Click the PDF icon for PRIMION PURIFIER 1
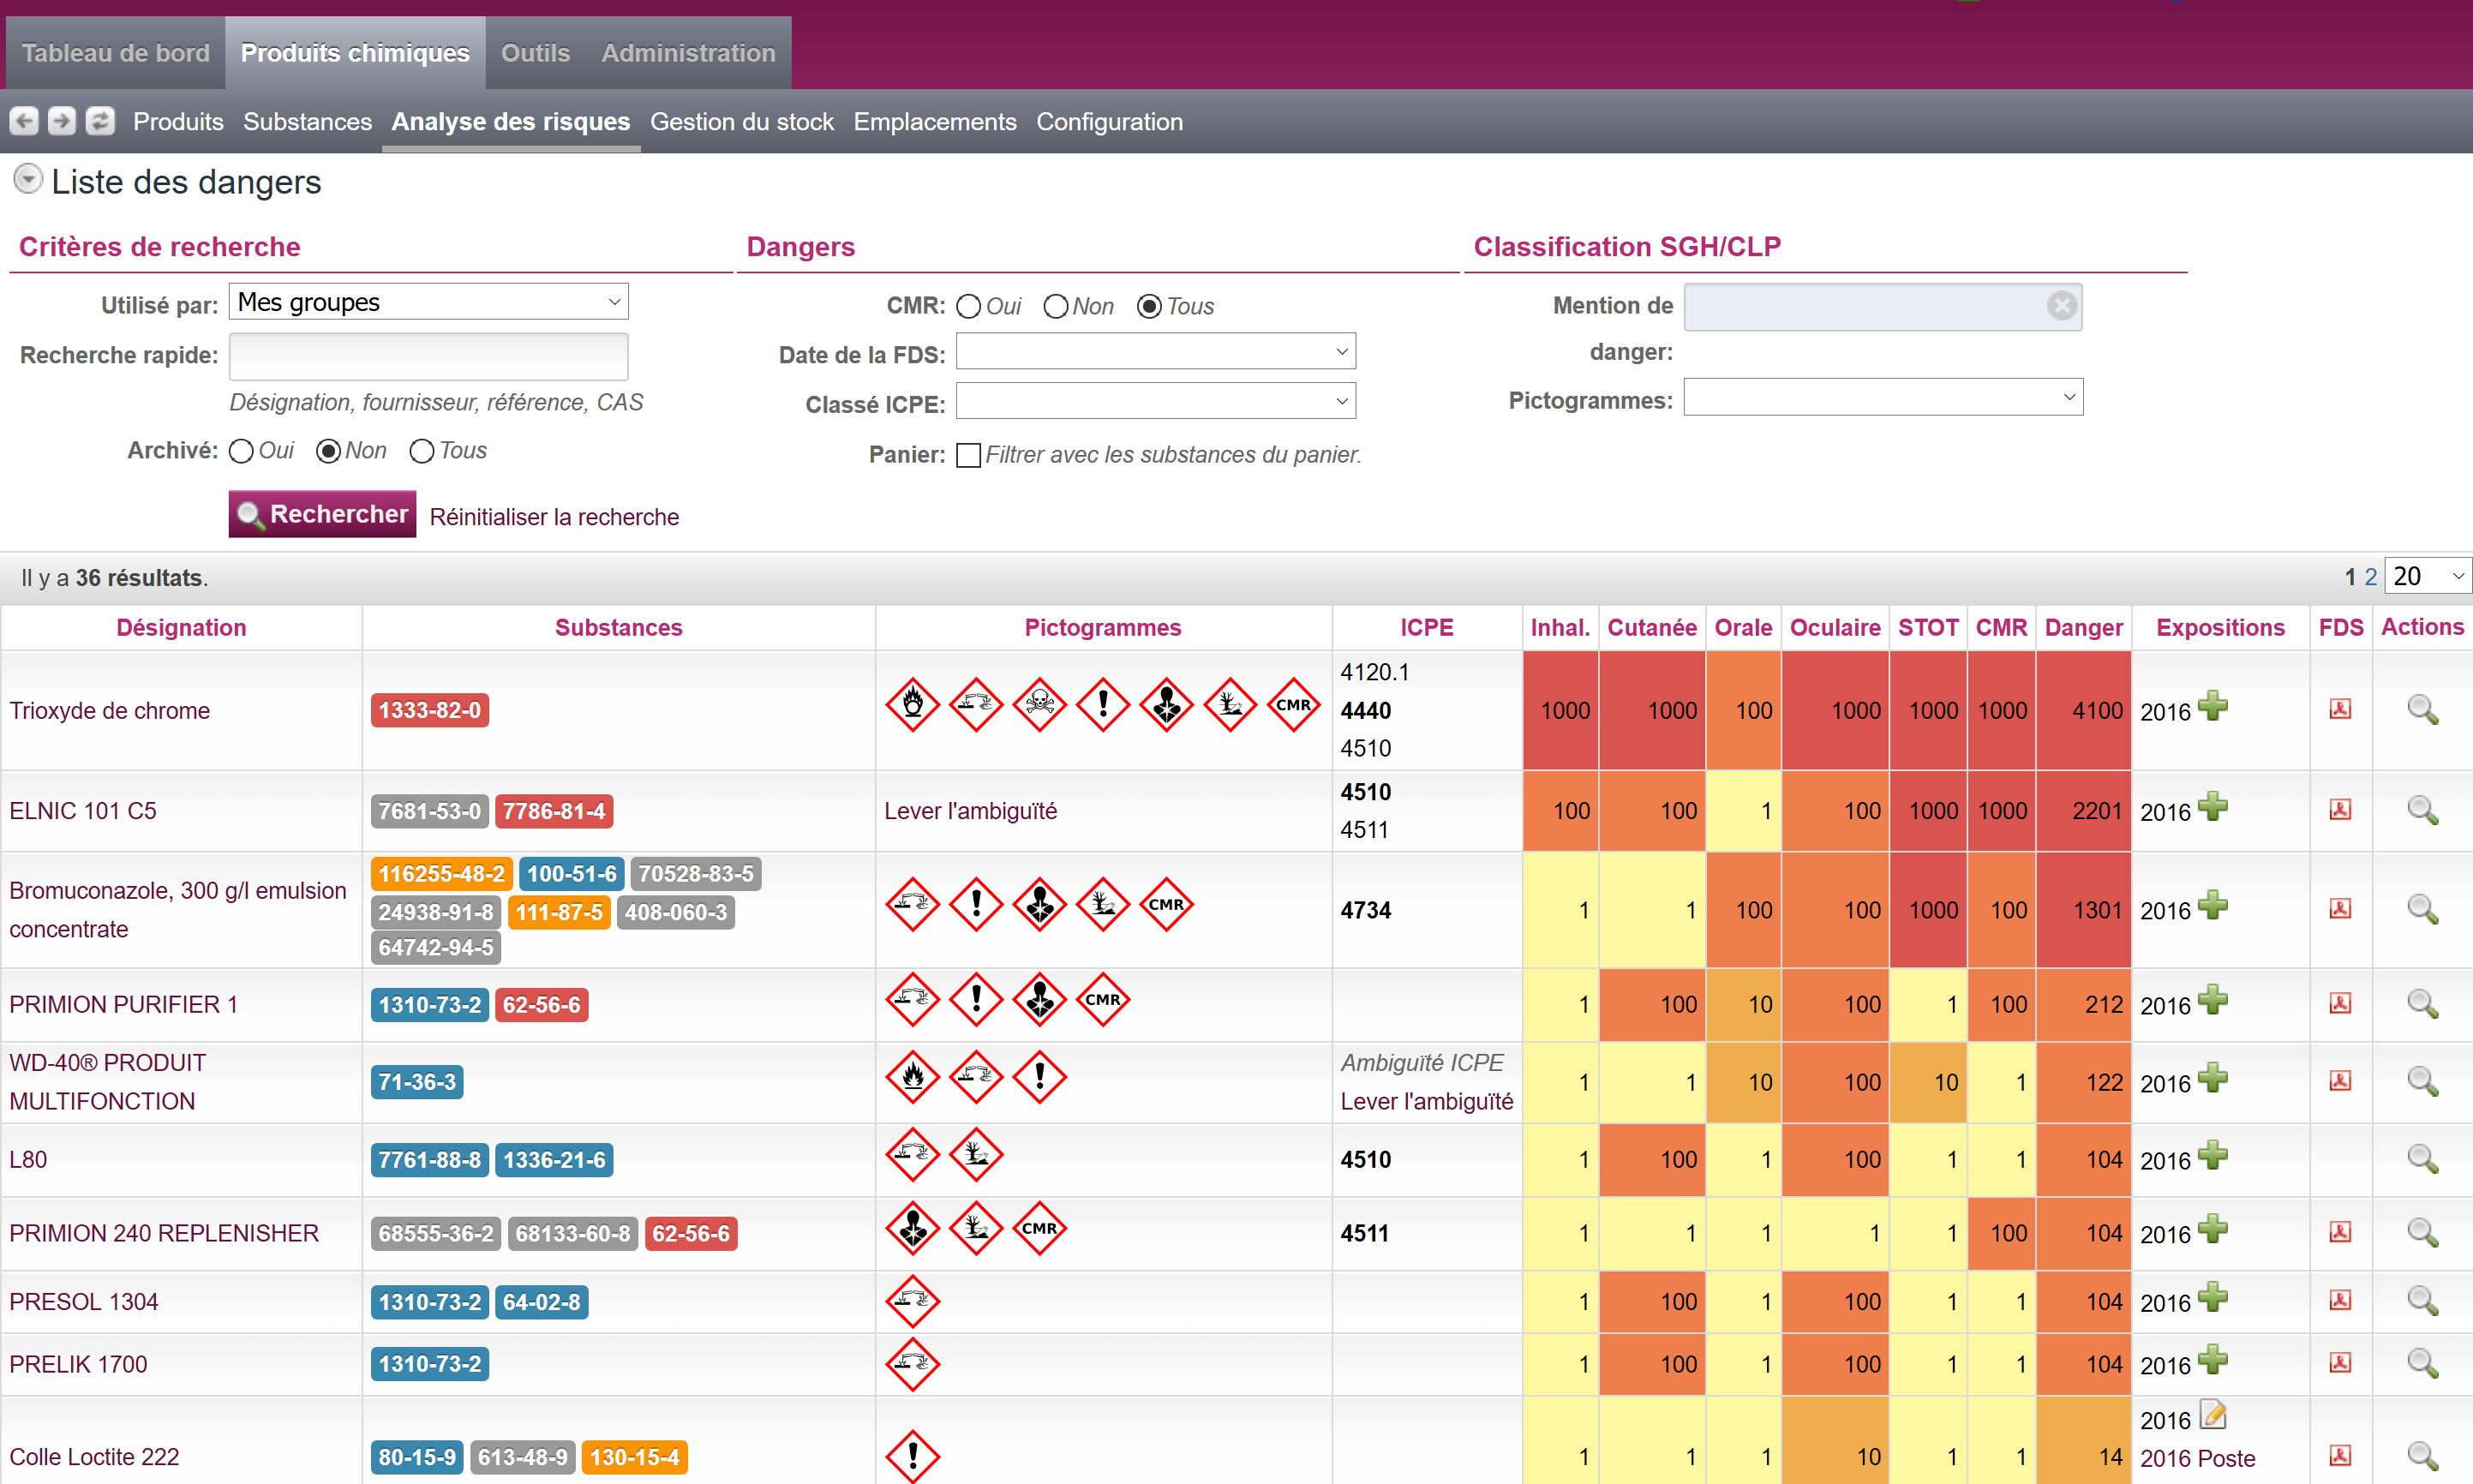 (2338, 1002)
